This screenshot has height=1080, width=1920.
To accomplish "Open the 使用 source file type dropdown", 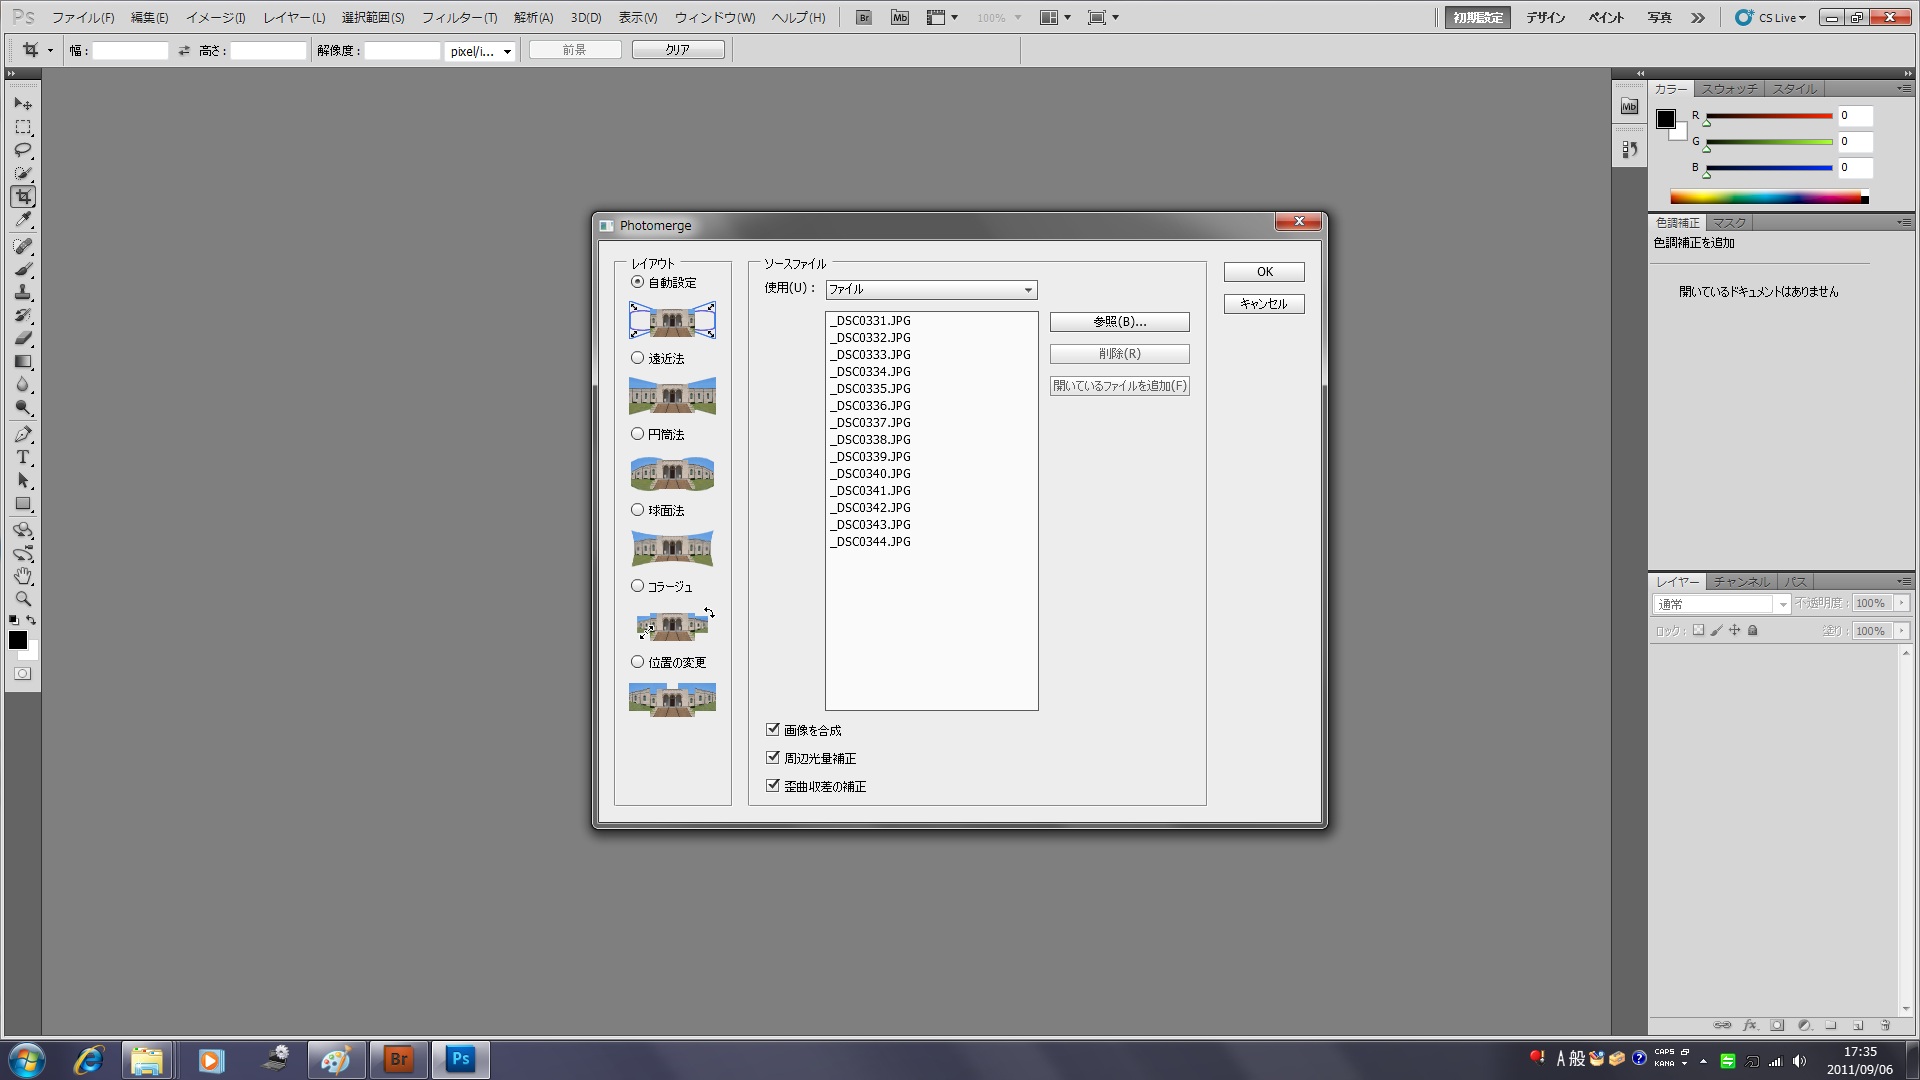I will pos(930,290).
